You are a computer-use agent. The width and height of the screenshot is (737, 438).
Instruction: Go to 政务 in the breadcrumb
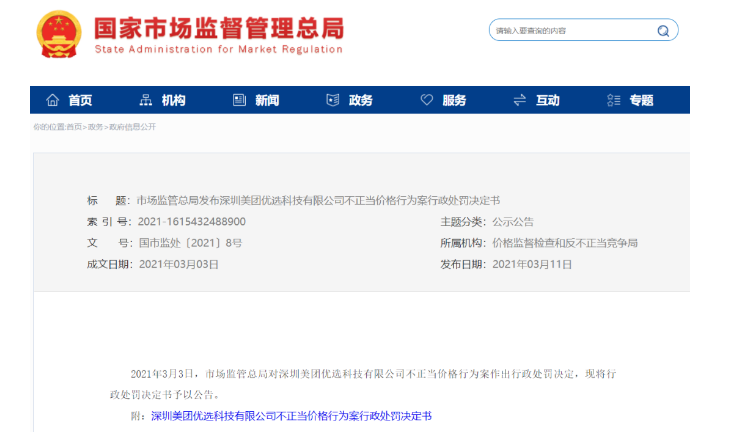pyautogui.click(x=95, y=127)
